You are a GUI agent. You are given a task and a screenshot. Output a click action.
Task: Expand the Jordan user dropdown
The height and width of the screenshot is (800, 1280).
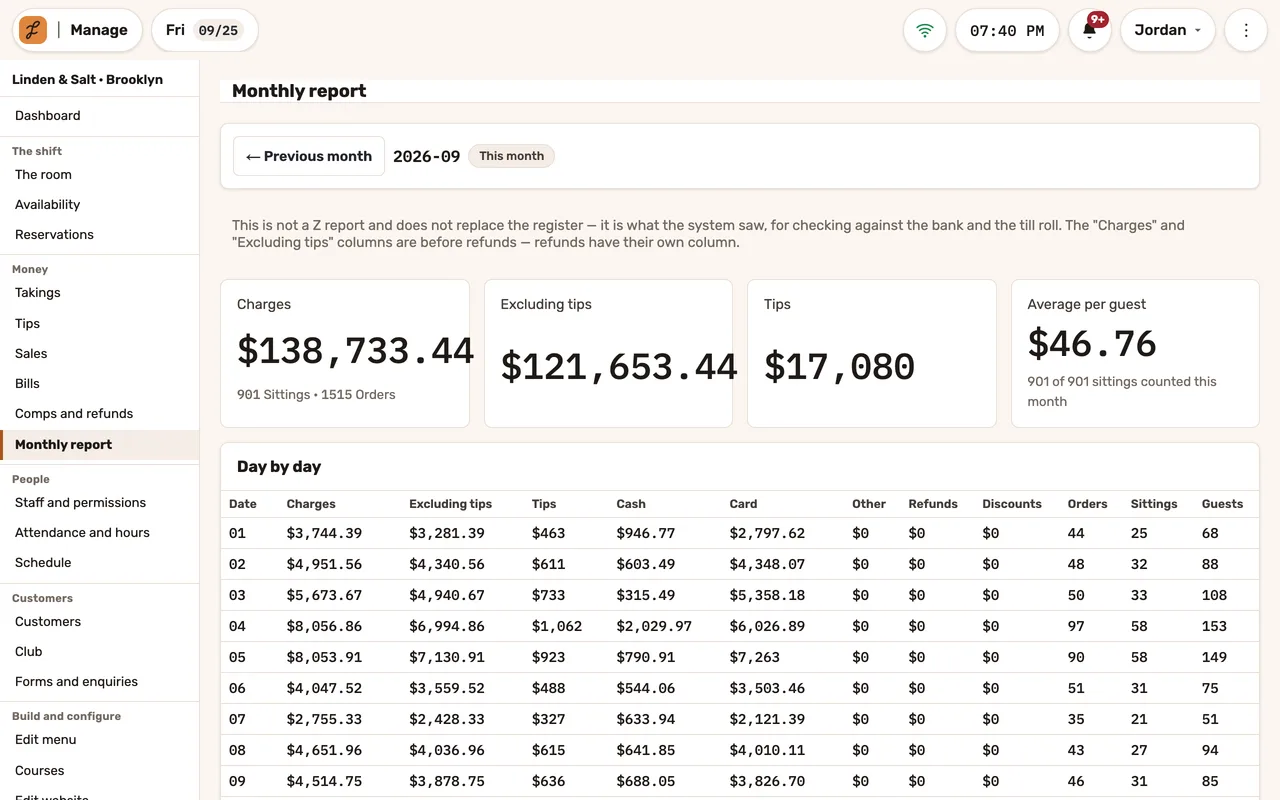(1167, 30)
